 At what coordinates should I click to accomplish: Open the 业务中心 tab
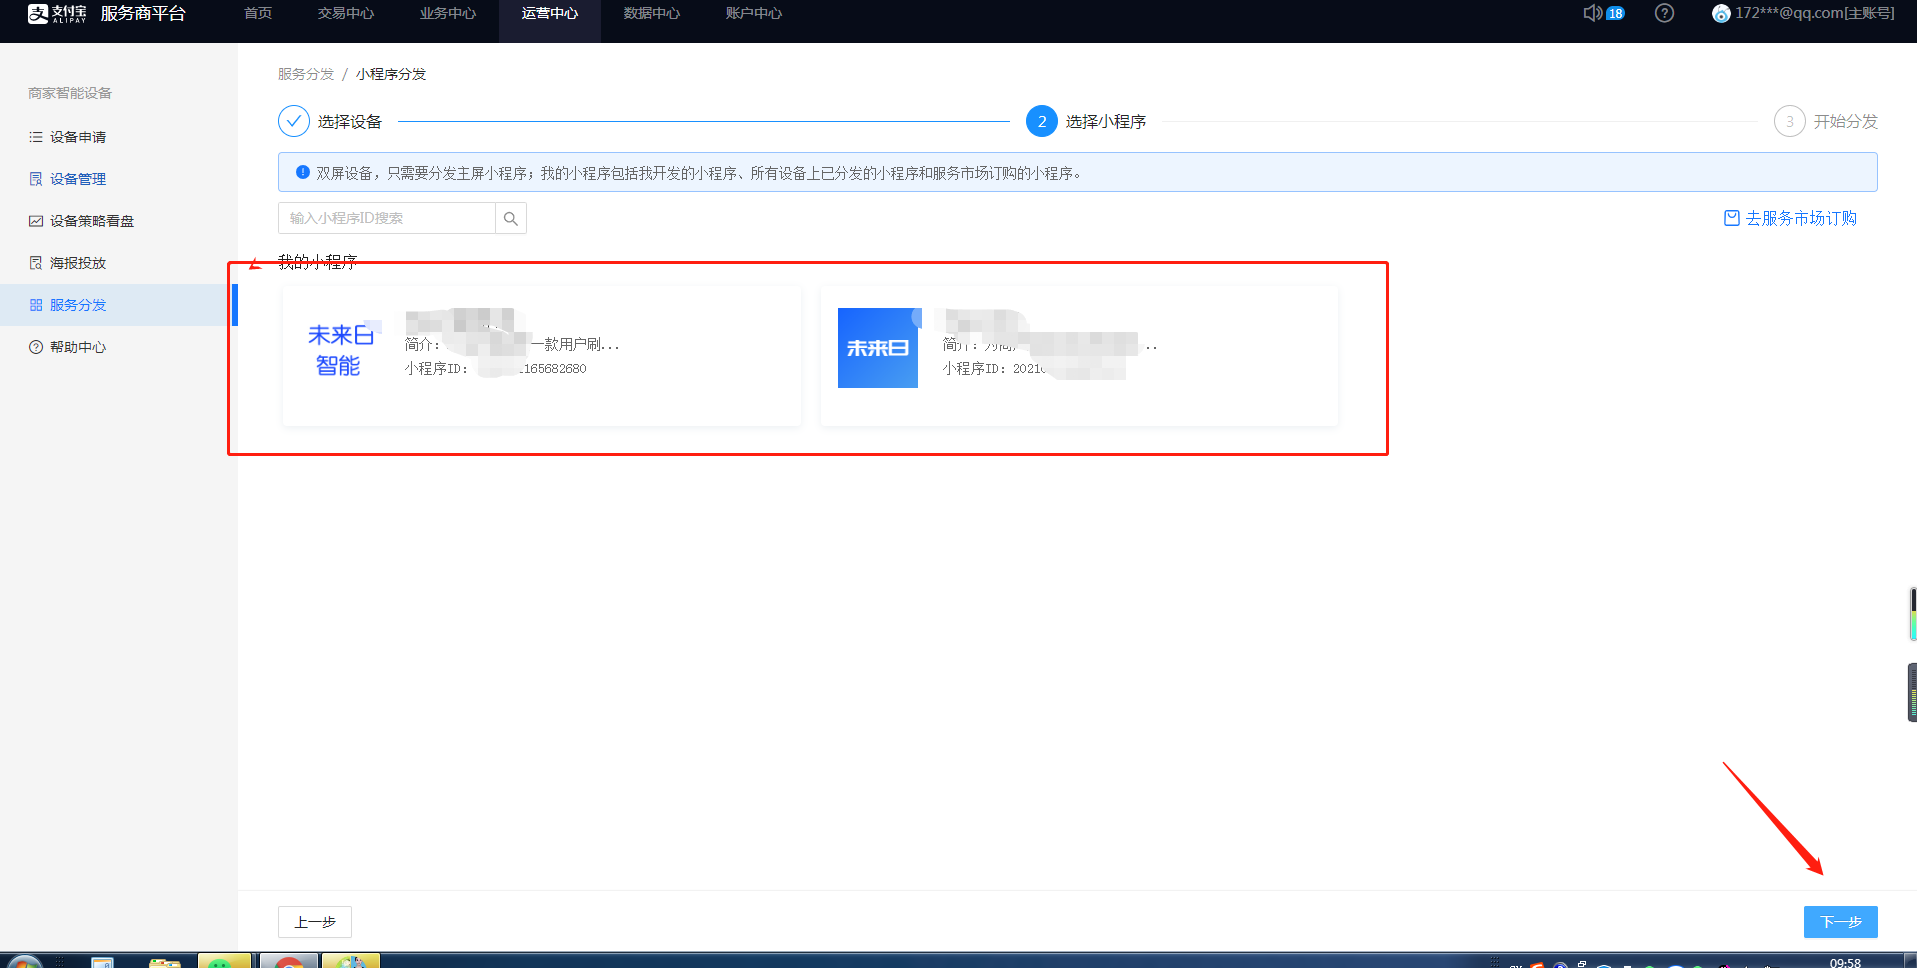point(448,14)
